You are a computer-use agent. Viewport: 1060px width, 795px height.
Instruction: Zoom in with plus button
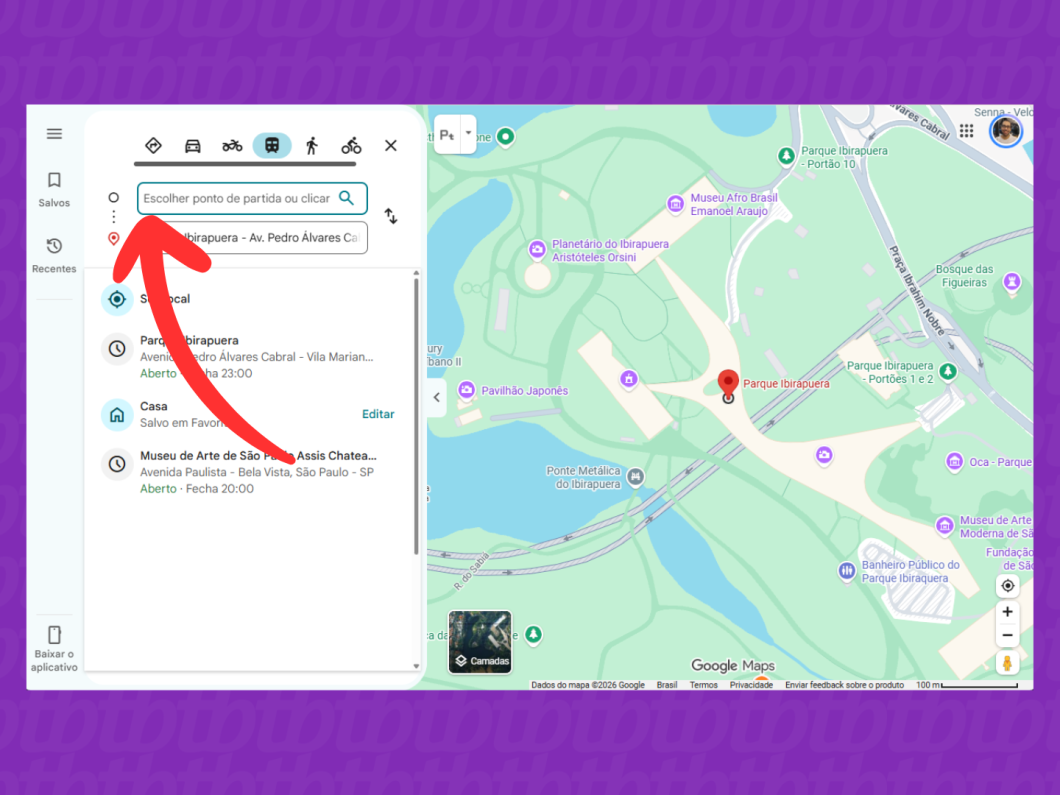(x=1007, y=612)
